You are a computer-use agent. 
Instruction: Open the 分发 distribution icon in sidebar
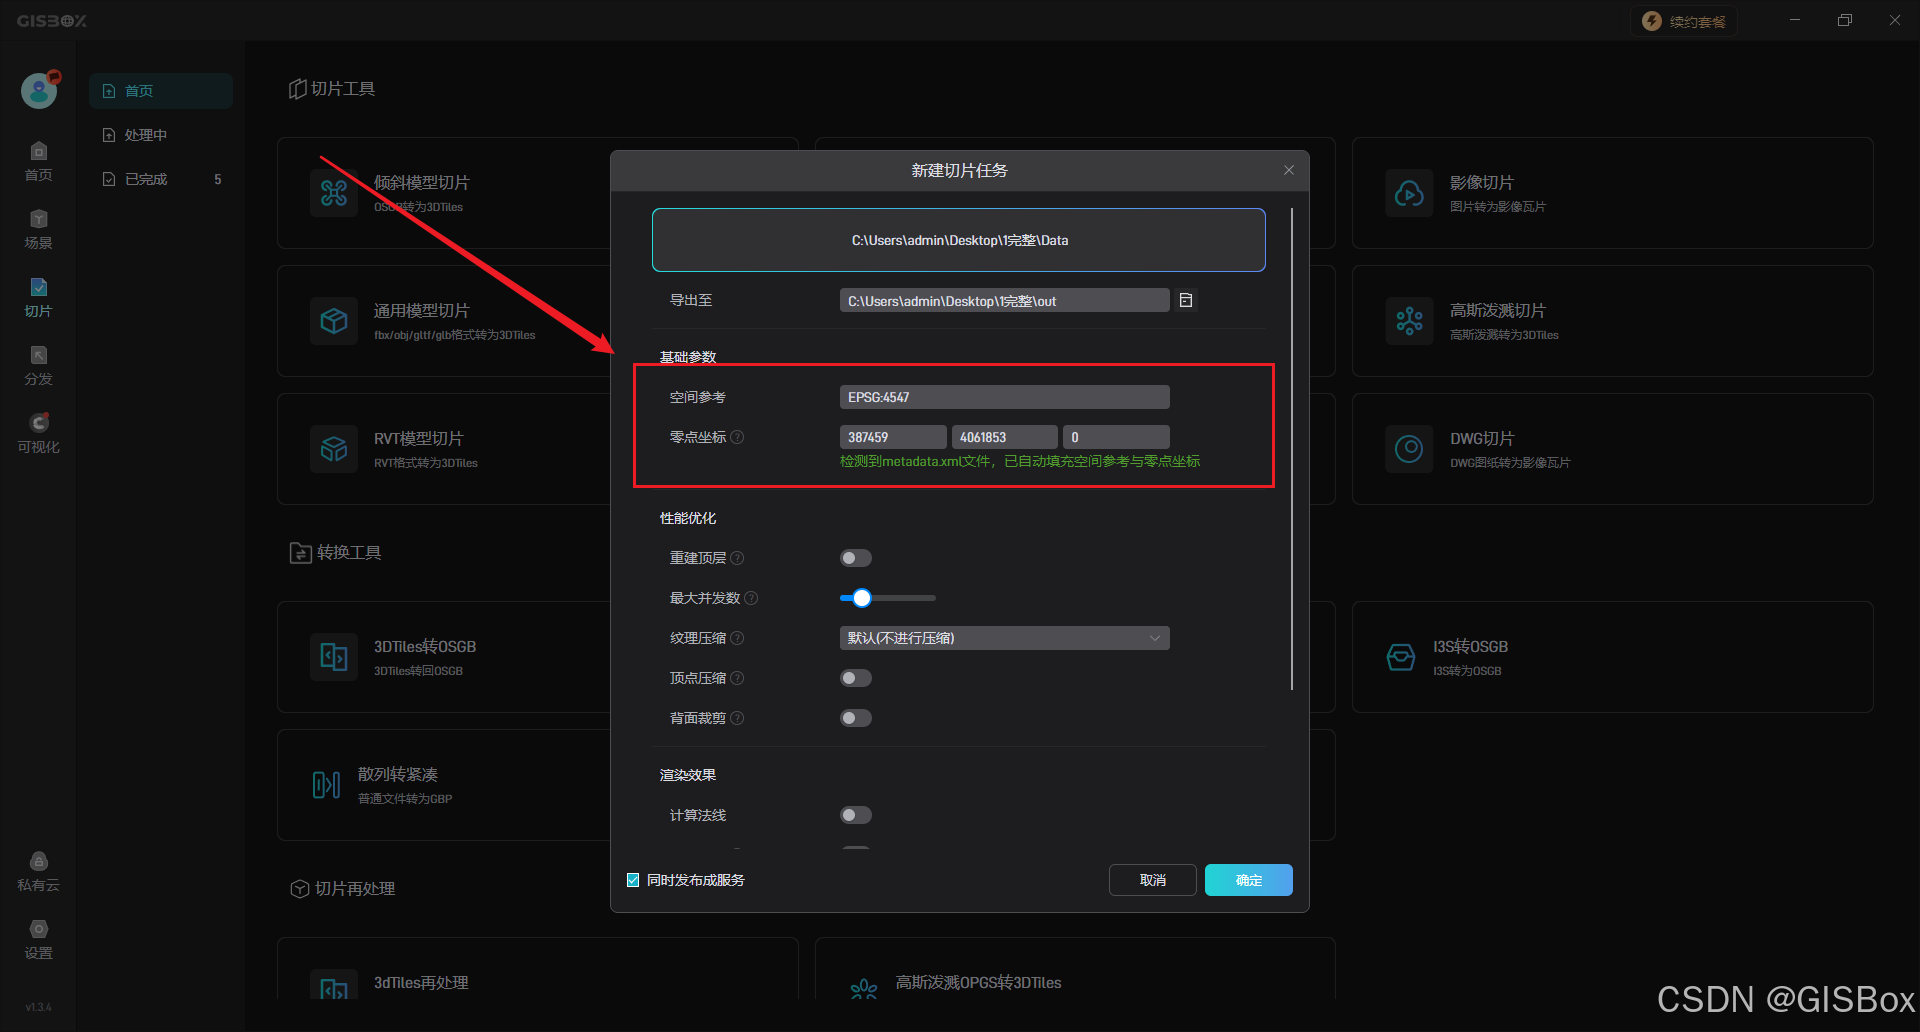[x=38, y=356]
